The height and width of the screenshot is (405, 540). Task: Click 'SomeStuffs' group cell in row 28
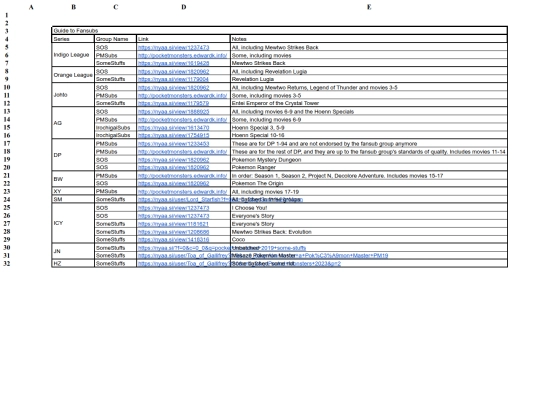(x=115, y=232)
